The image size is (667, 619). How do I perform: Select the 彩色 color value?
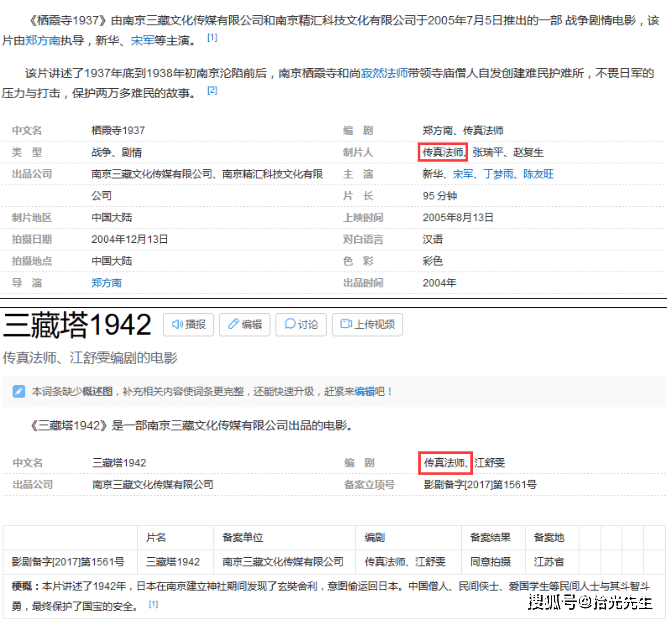(433, 261)
